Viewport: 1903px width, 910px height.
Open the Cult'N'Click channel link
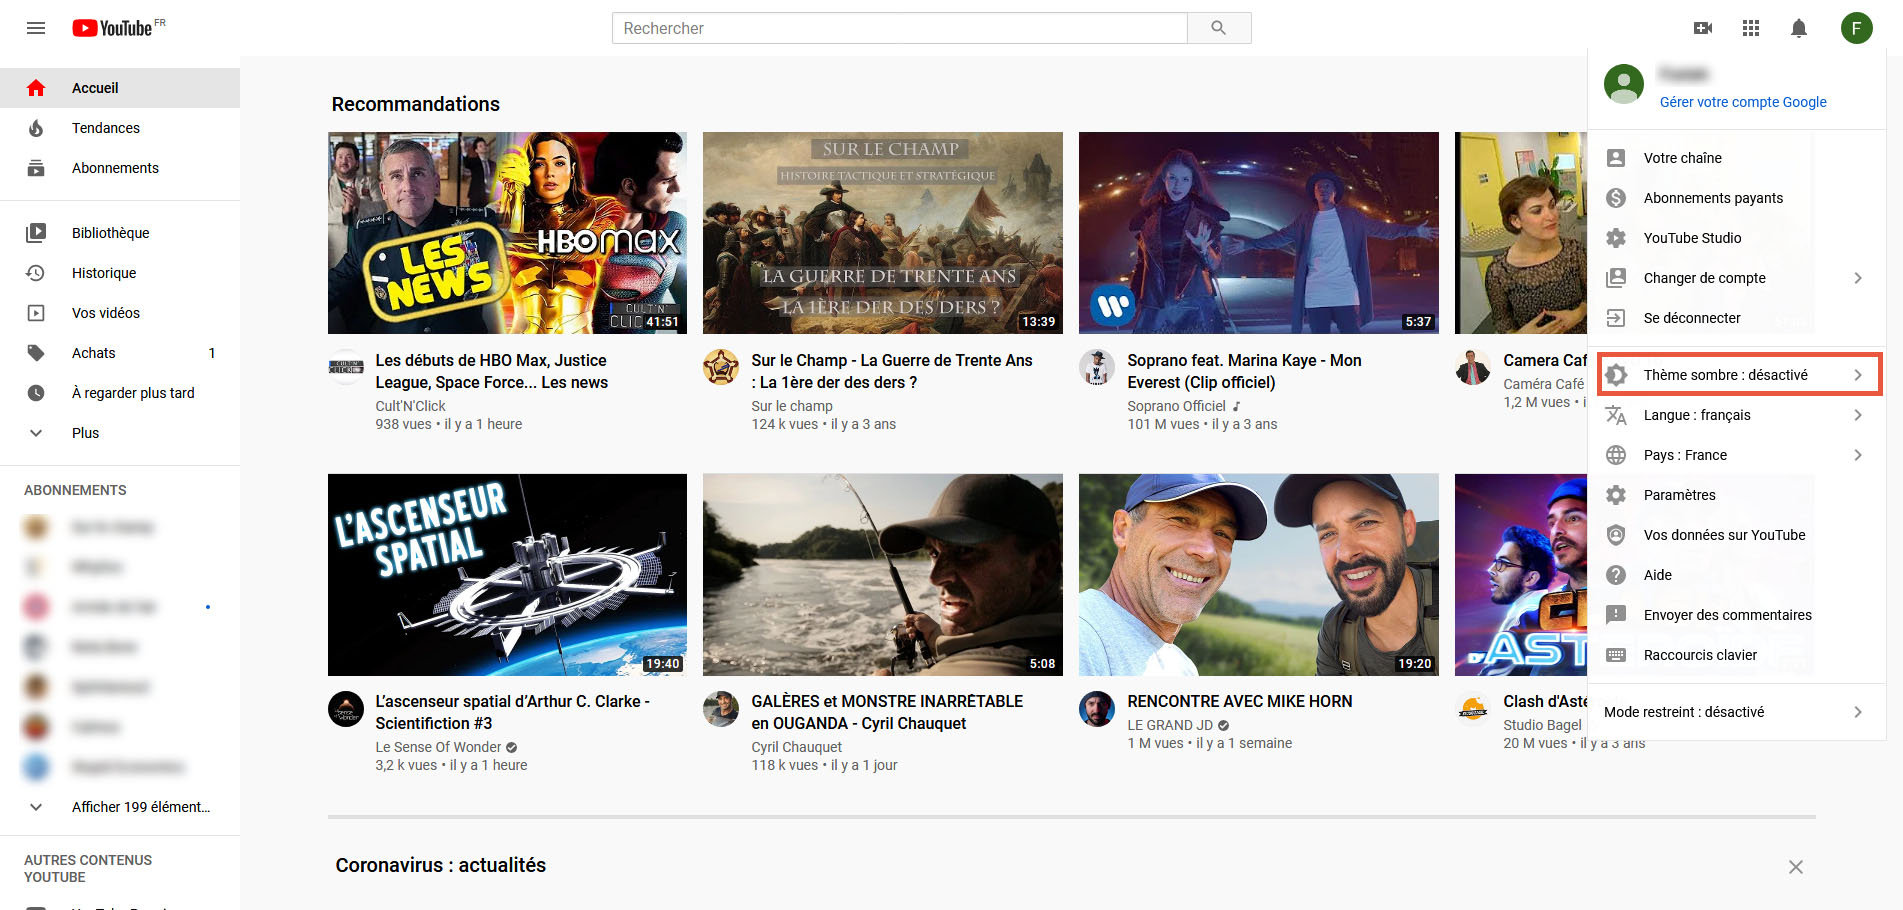click(x=410, y=406)
